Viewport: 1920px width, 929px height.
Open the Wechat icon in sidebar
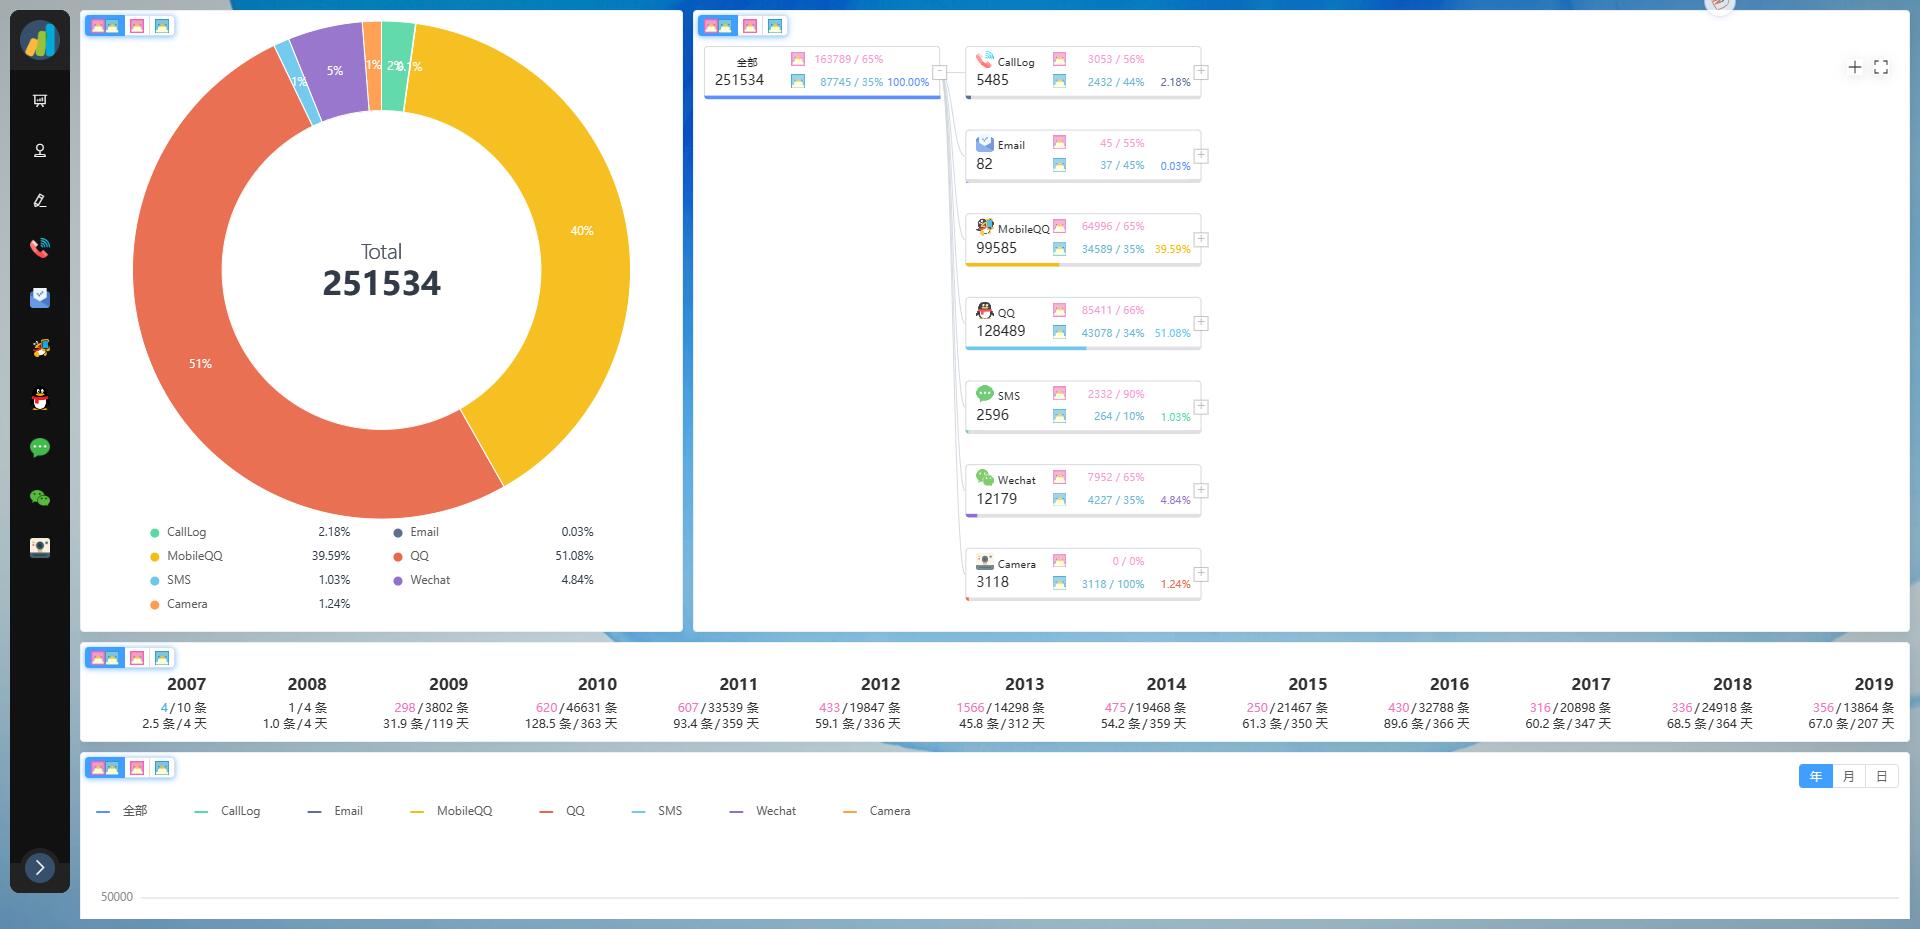[x=40, y=498]
